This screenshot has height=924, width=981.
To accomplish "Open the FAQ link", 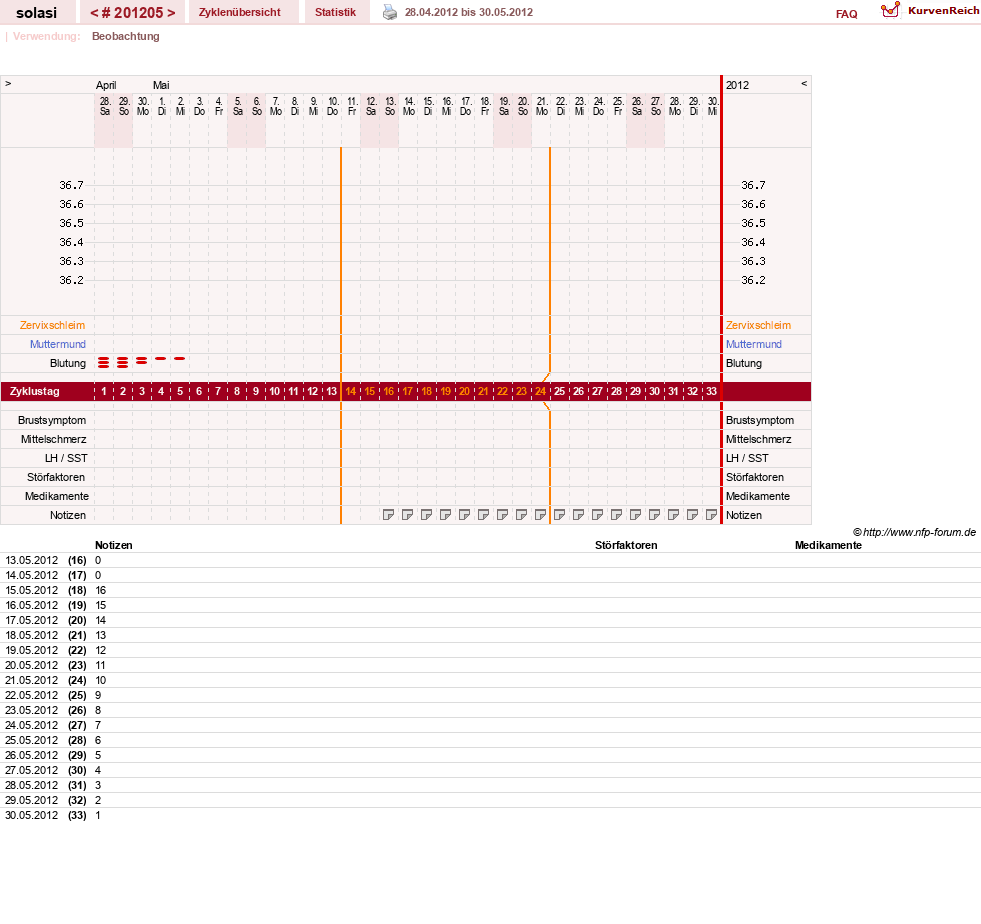I will point(846,14).
